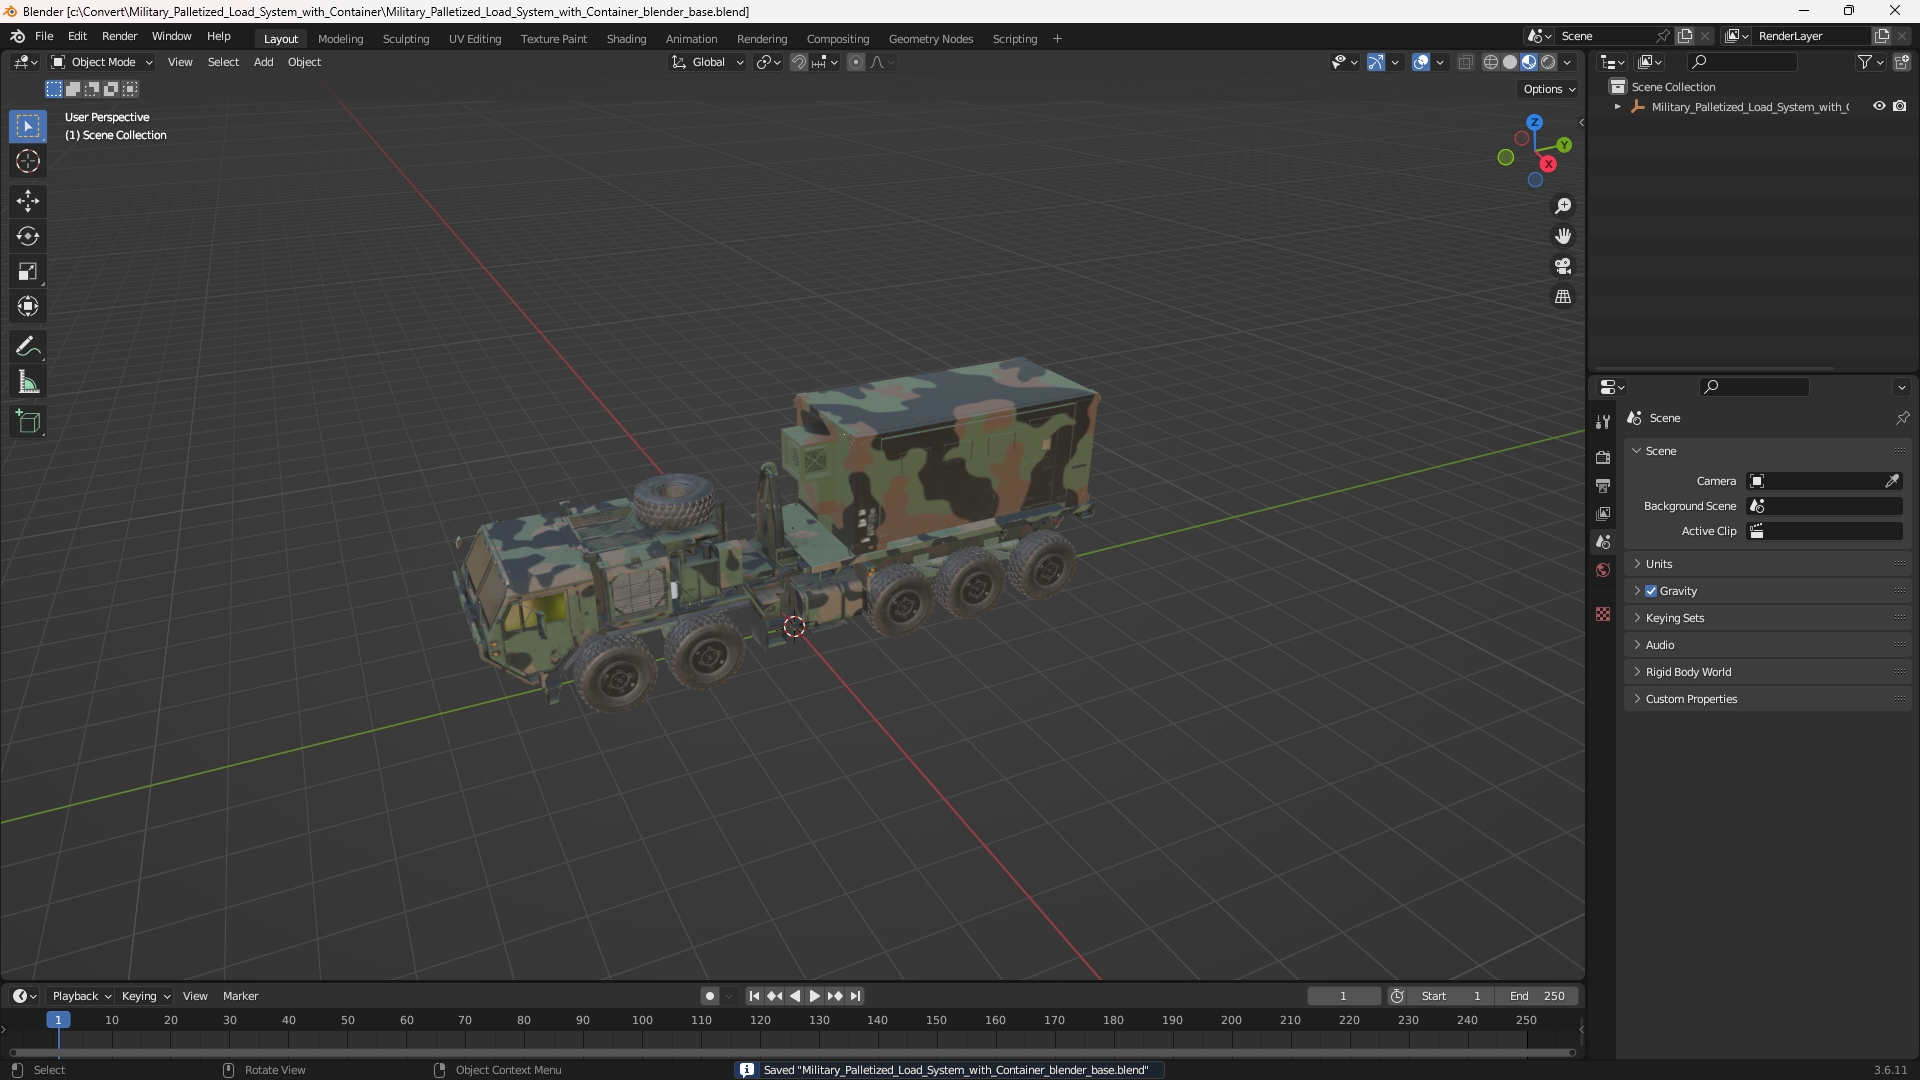Viewport: 1920px width, 1080px height.
Task: Click the zoom view magnifier icon
Action: (1563, 206)
